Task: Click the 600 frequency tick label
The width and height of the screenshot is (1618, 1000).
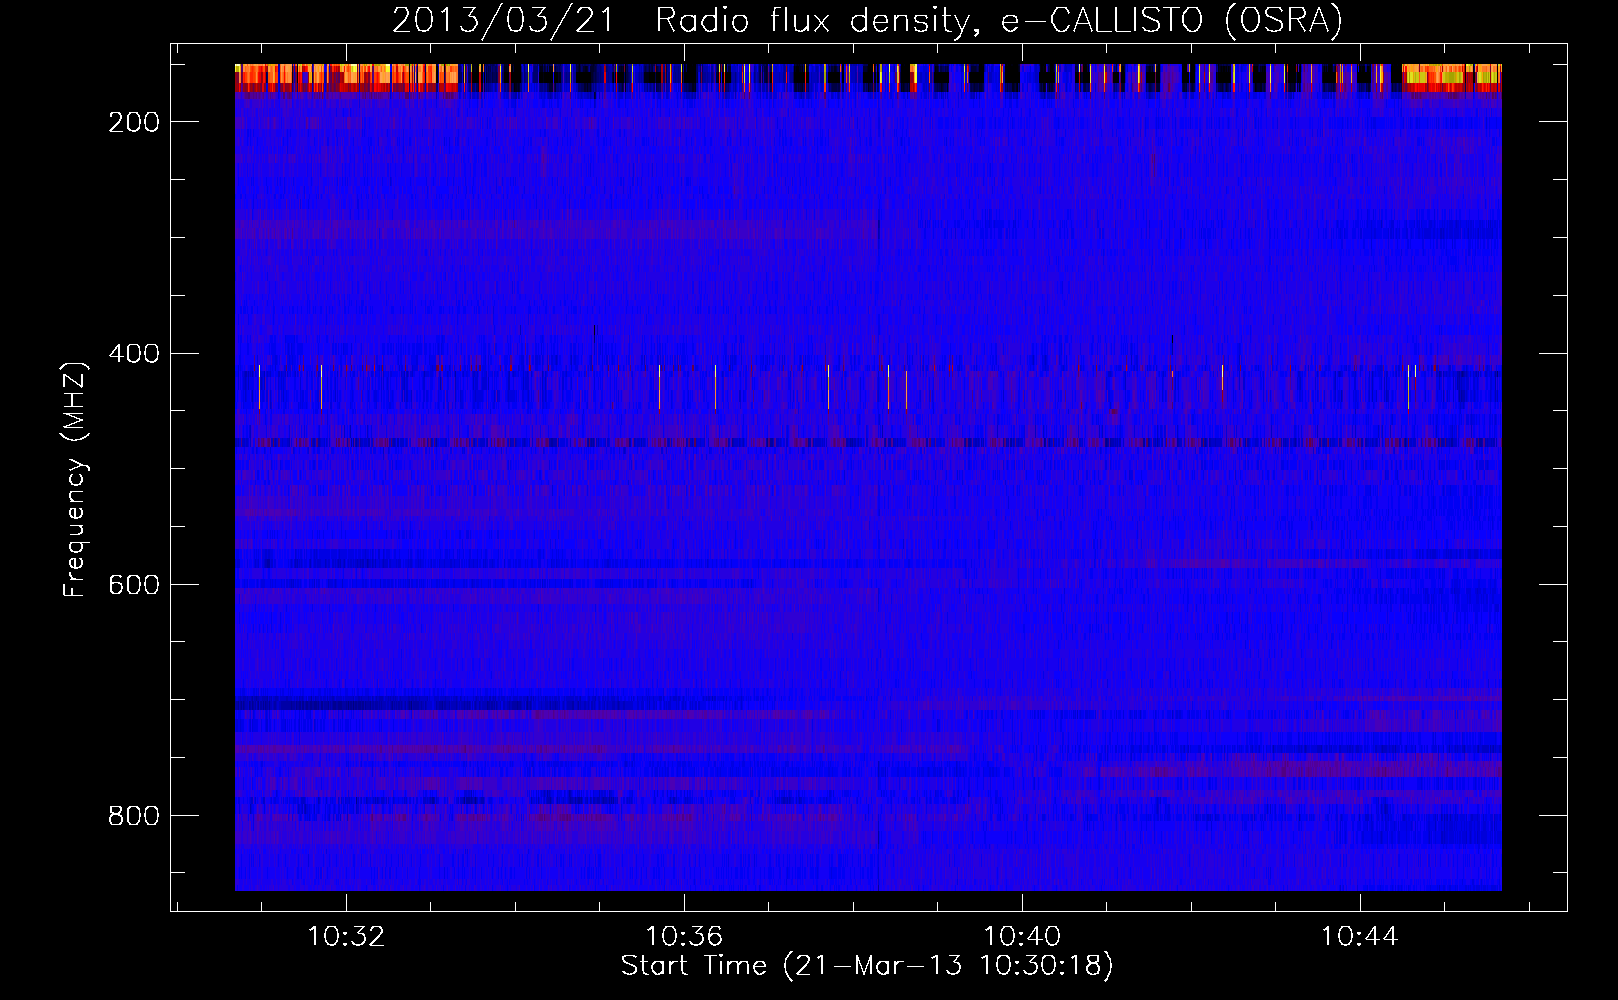Action: 134,585
